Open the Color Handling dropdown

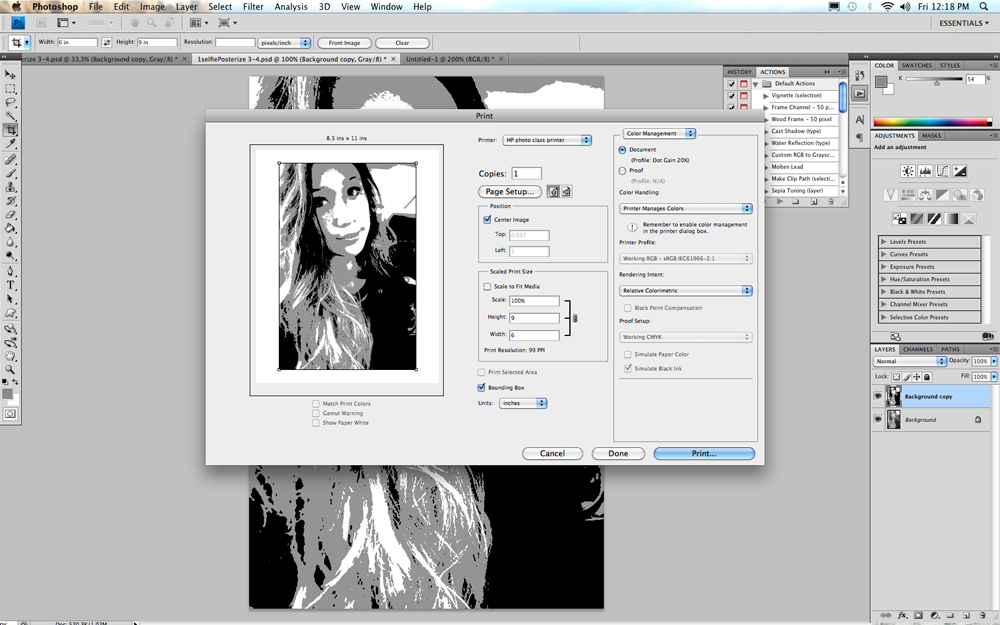pos(686,209)
